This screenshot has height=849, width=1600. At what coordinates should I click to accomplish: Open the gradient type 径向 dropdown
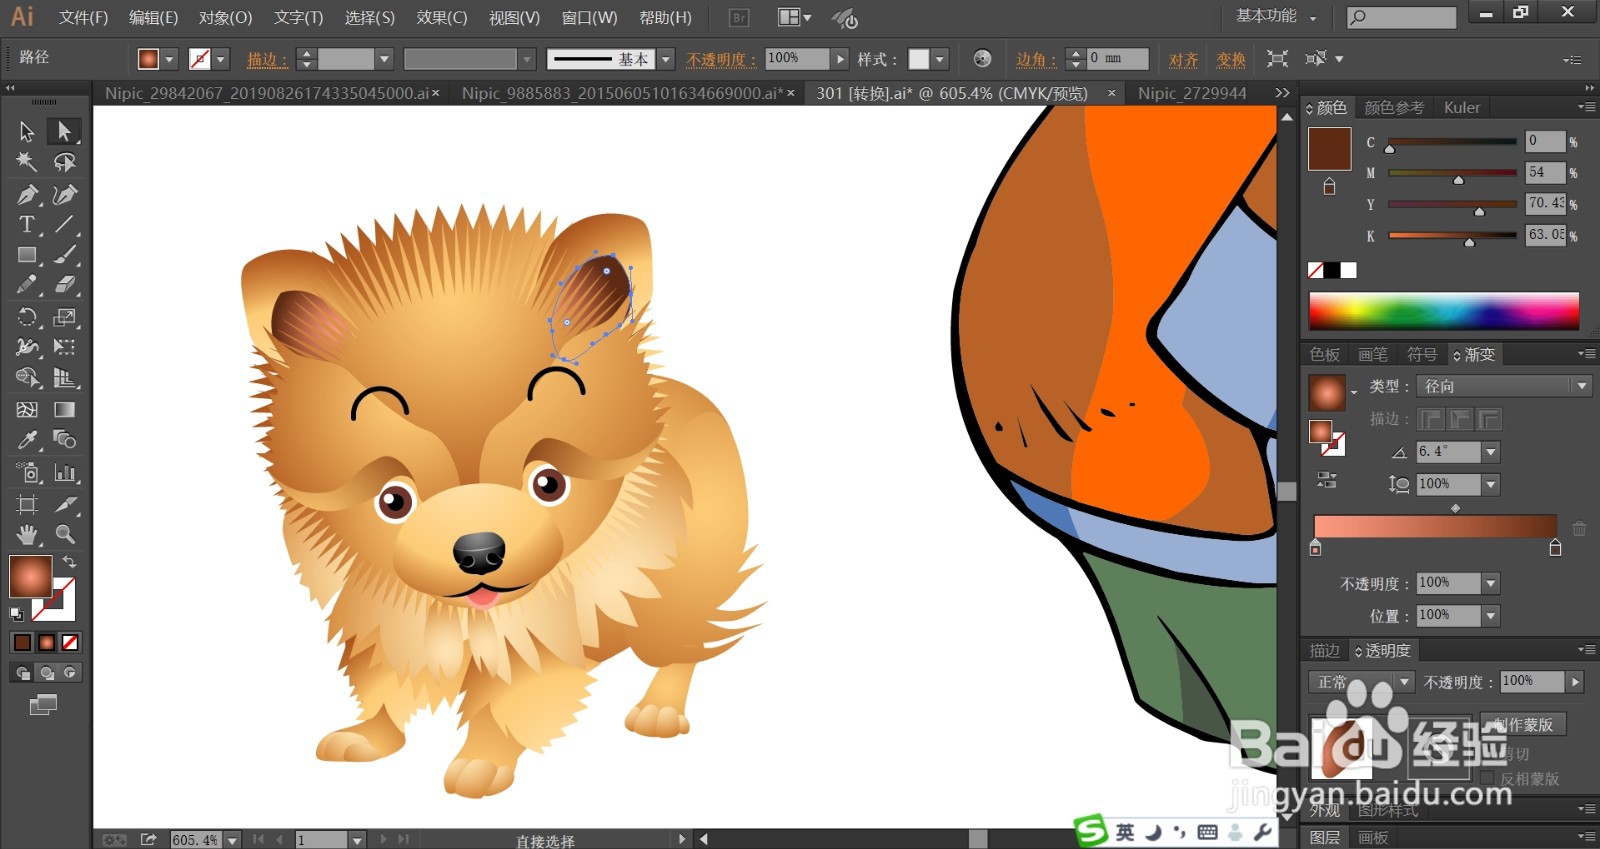[x=1504, y=386]
